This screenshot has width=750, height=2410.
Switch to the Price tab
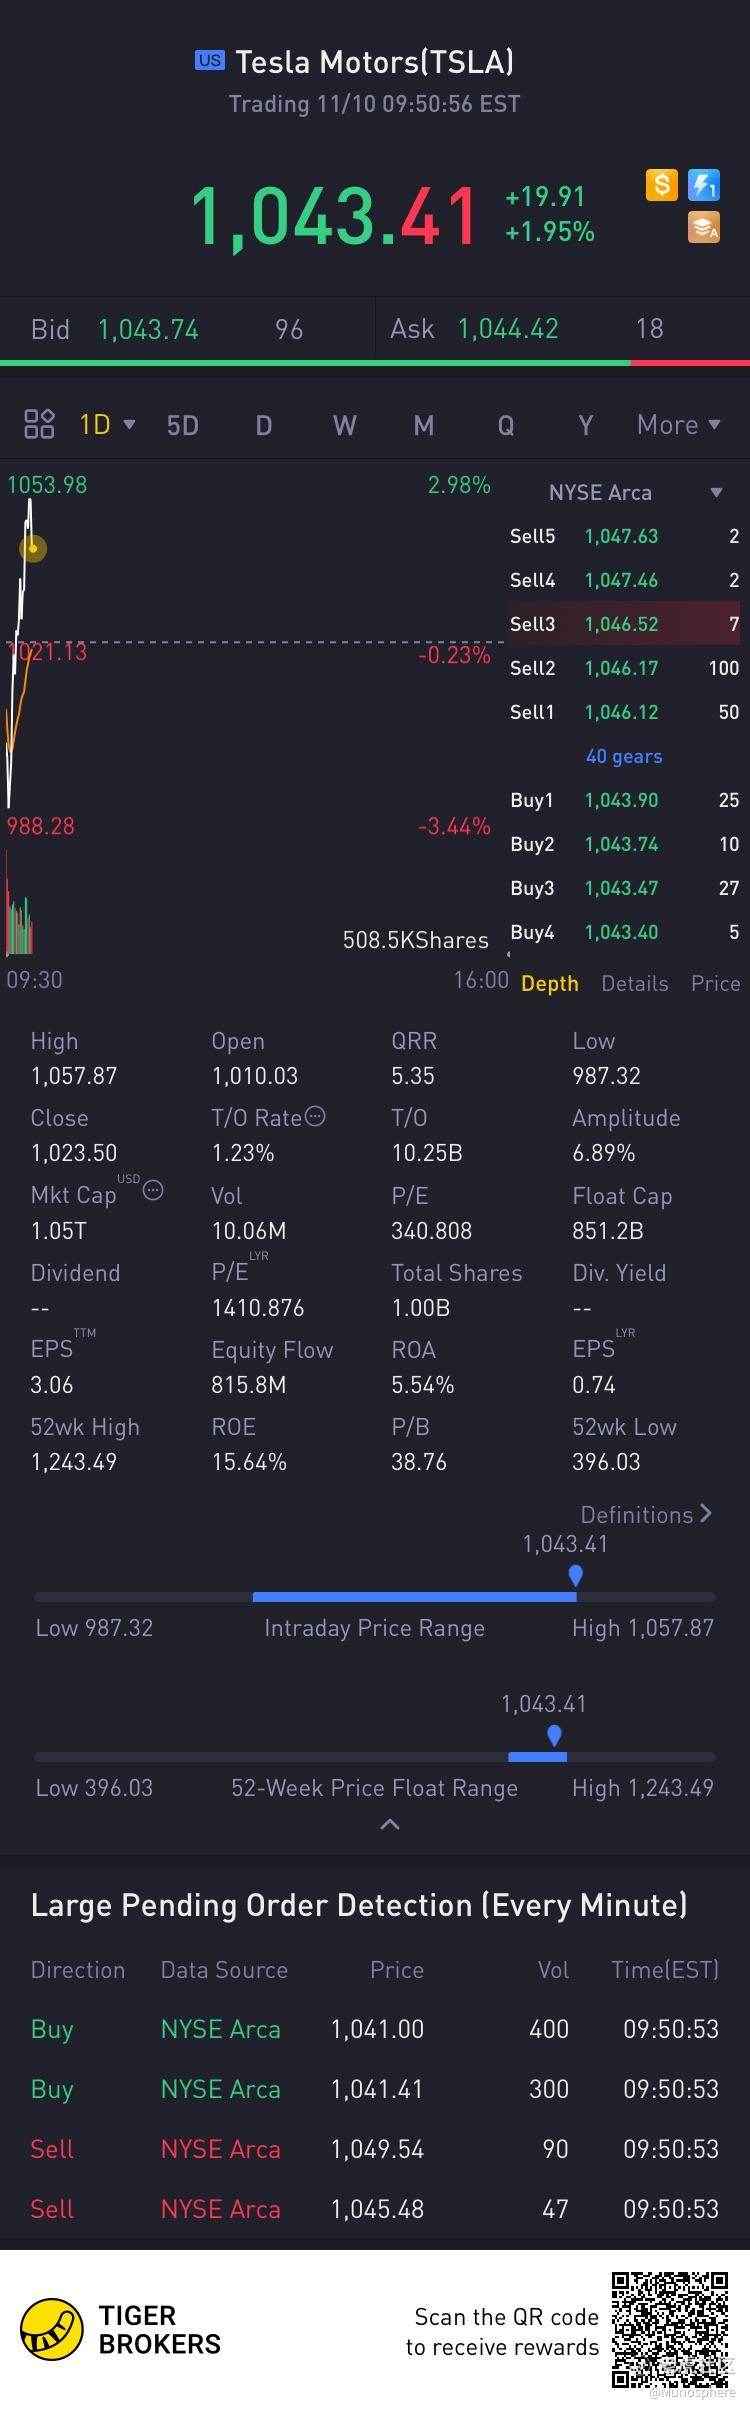coord(716,983)
